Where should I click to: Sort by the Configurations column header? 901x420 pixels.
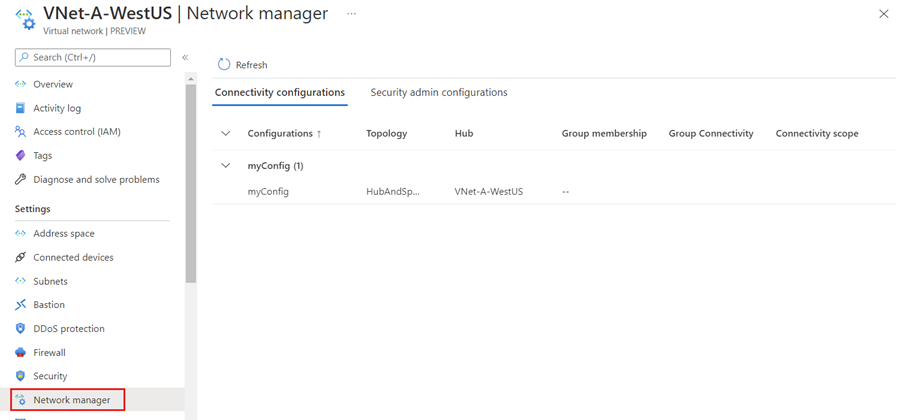pos(284,133)
